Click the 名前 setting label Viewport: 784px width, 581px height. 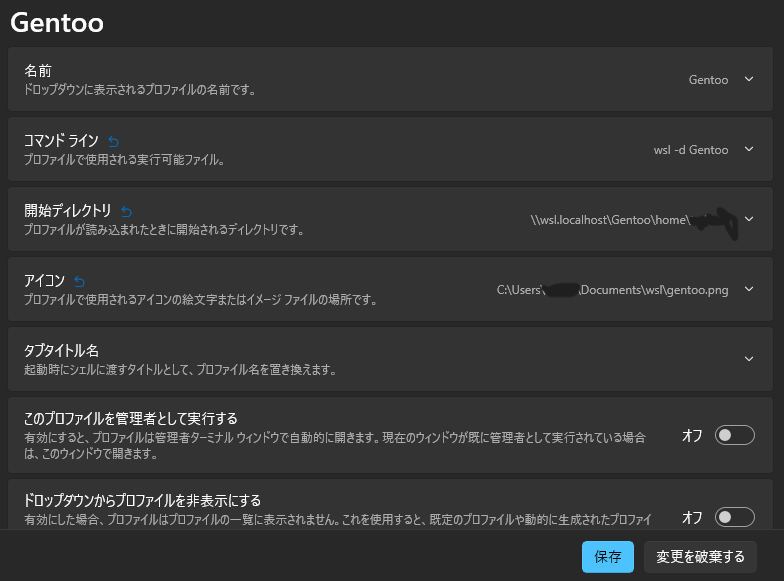coord(38,71)
